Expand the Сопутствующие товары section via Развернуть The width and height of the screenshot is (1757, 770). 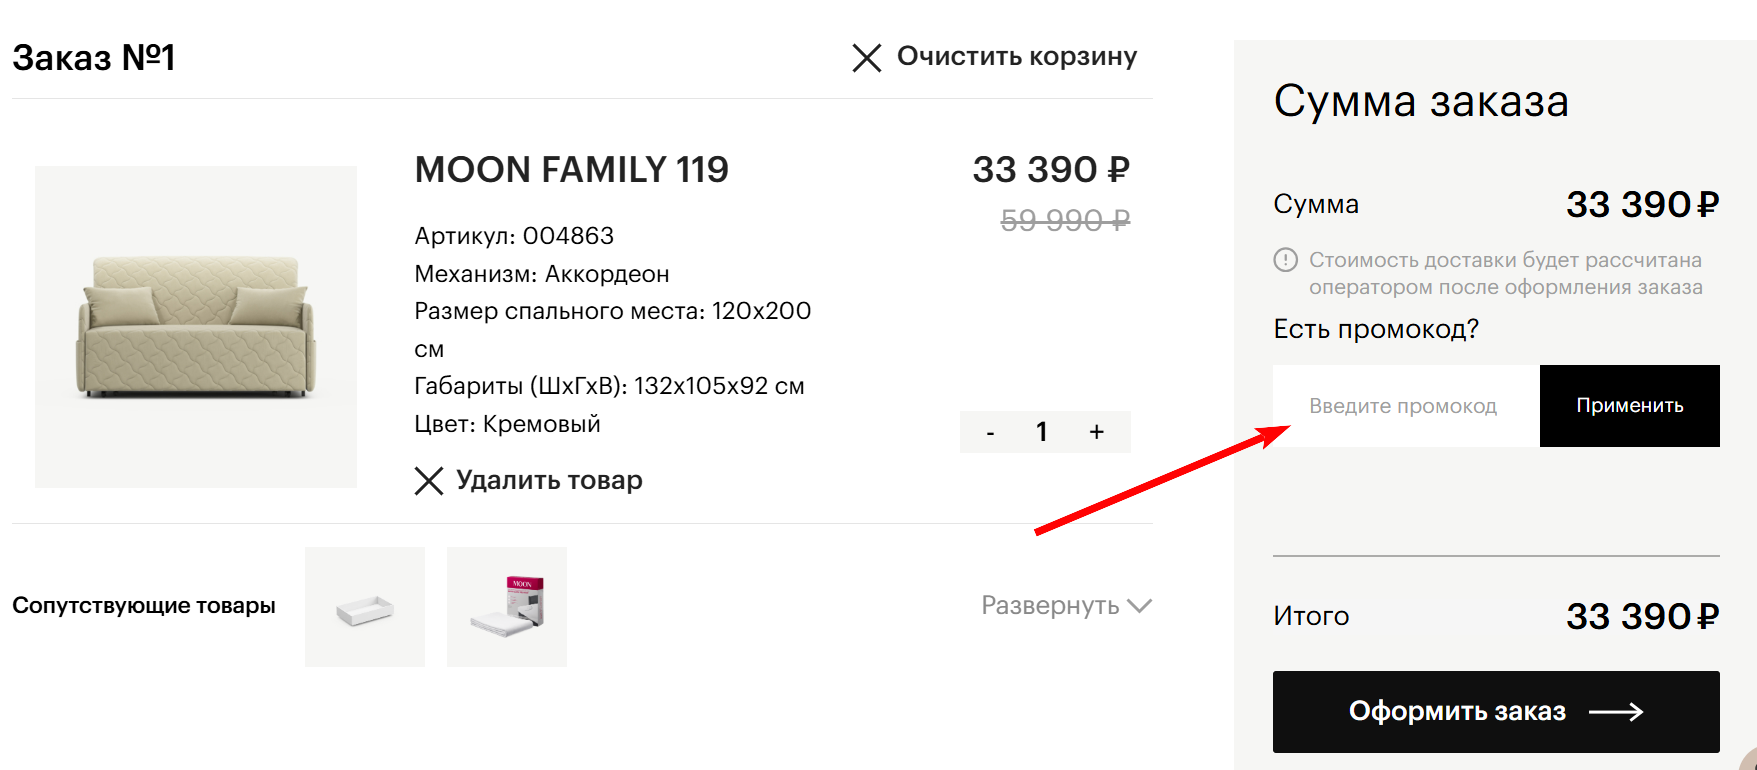click(x=1052, y=605)
